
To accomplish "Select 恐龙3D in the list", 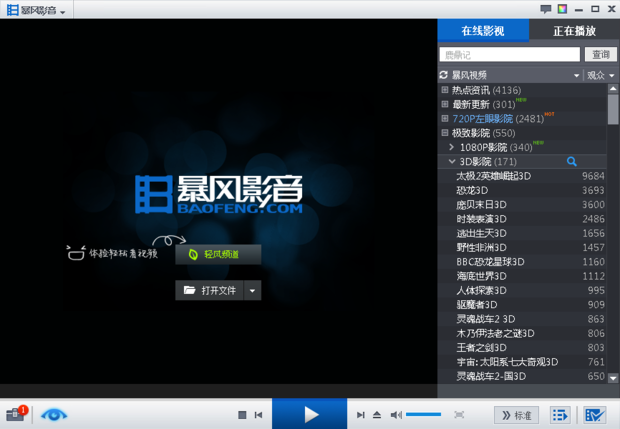I will tap(522, 190).
